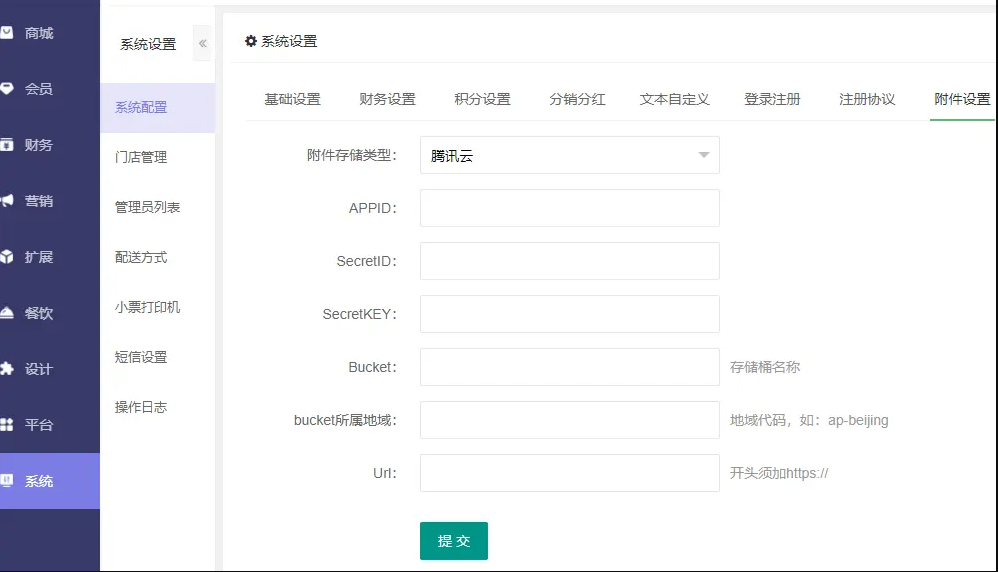The width and height of the screenshot is (998, 572).
Task: Click the 会员 member diamond icon
Action: [x=6, y=88]
